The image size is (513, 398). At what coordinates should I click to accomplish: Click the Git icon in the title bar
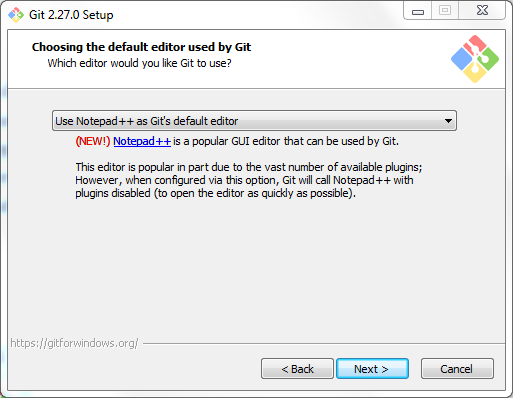pyautogui.click(x=16, y=15)
